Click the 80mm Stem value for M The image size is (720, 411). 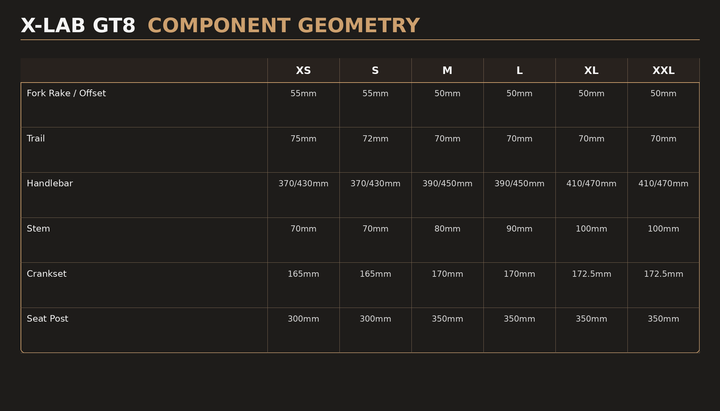[x=447, y=229]
